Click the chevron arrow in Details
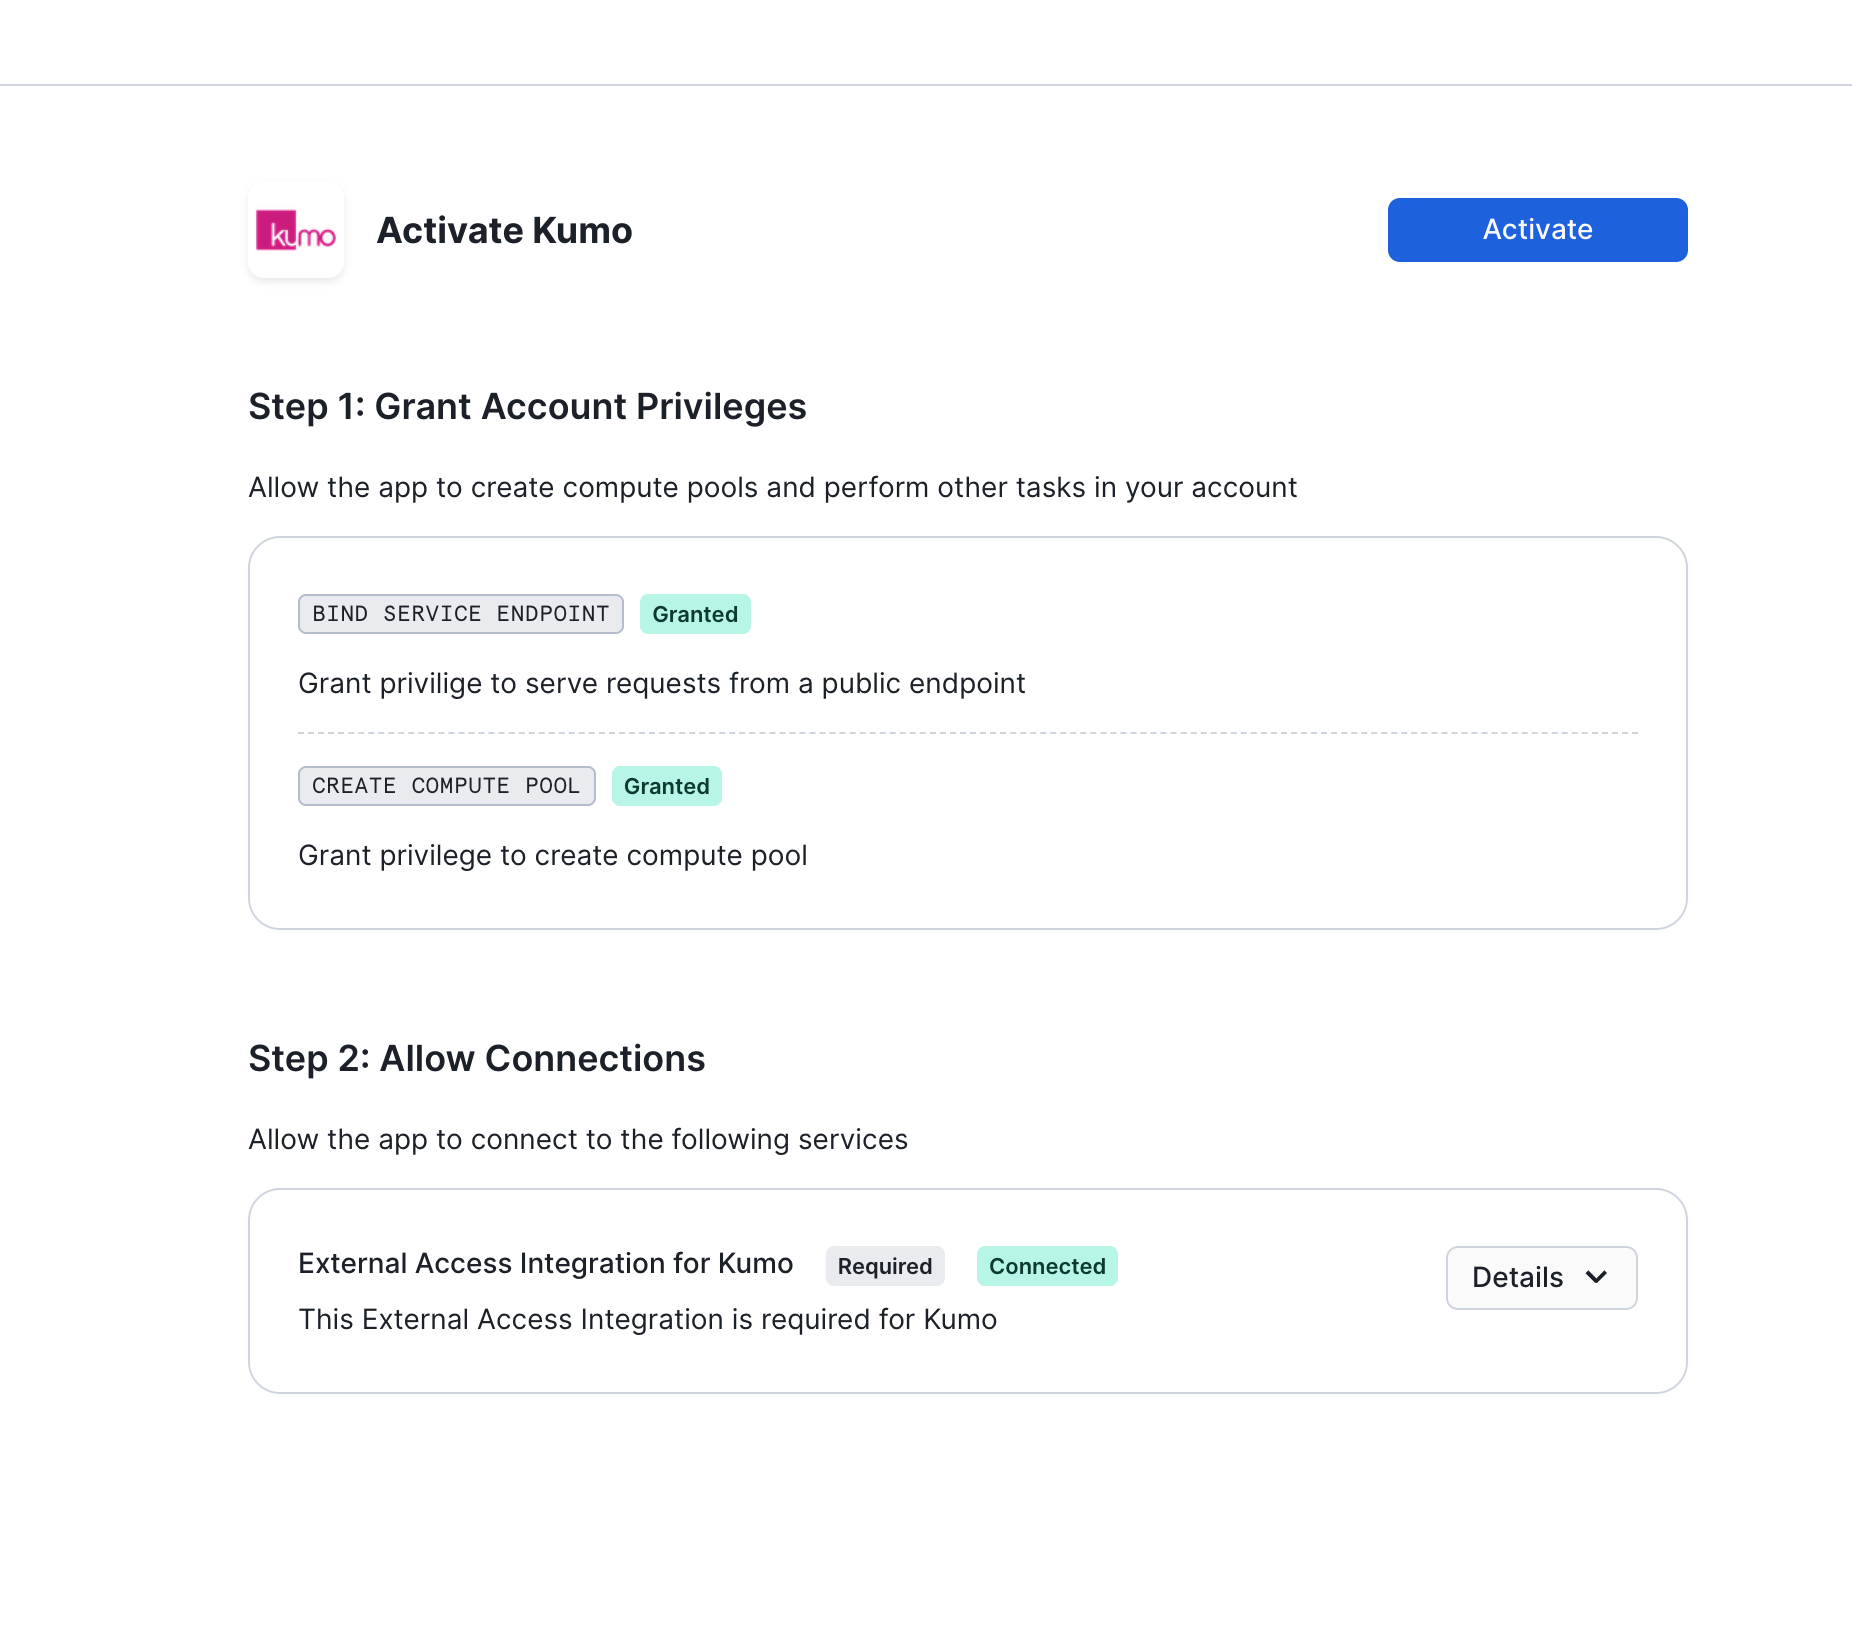This screenshot has width=1852, height=1646. [x=1596, y=1277]
